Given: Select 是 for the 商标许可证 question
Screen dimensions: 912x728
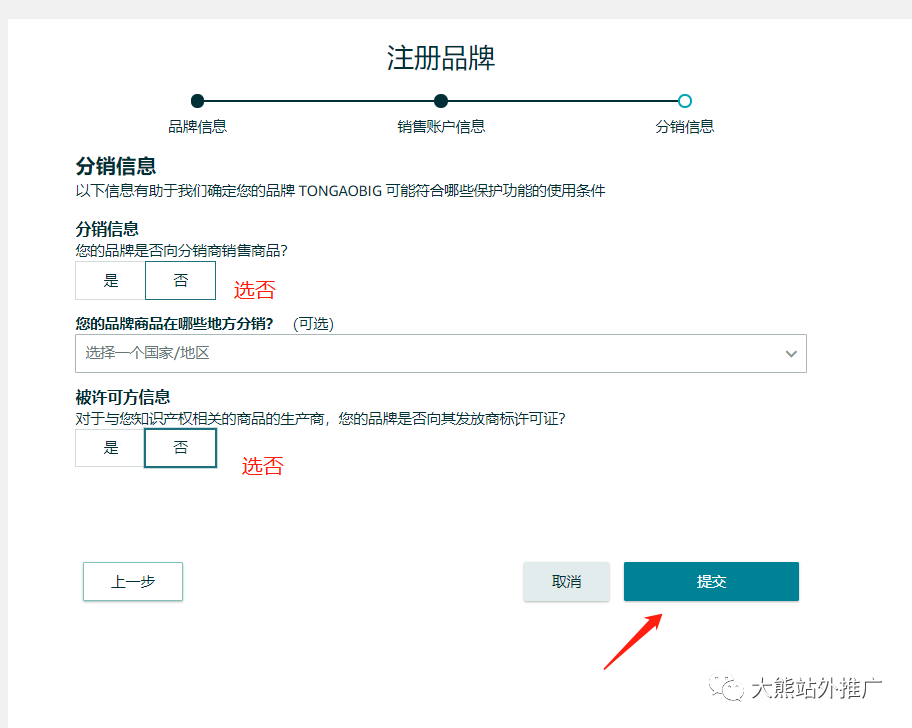Looking at the screenshot, I should (109, 448).
